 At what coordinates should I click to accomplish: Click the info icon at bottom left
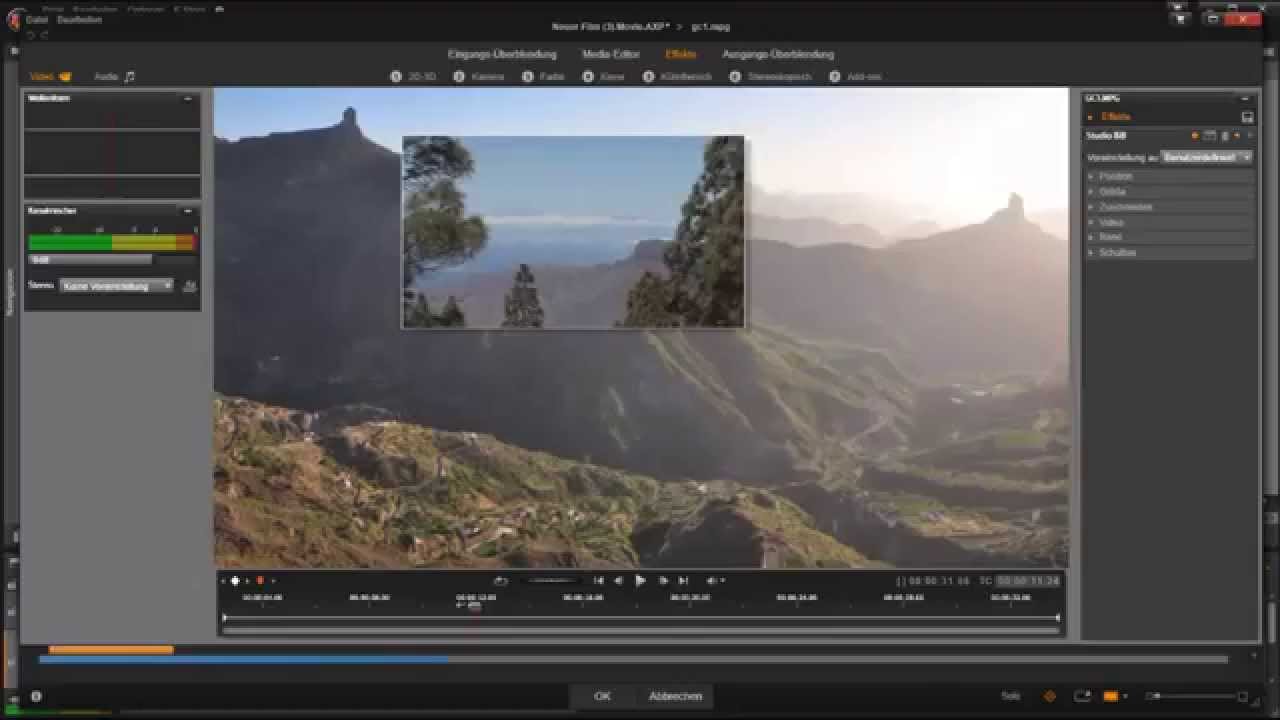36,696
